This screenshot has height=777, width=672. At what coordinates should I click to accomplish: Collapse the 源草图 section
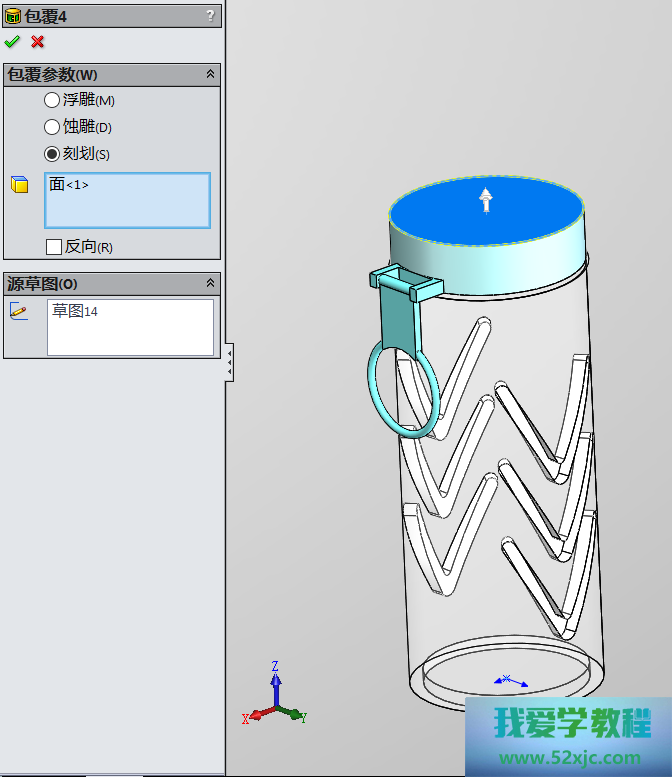tap(210, 284)
